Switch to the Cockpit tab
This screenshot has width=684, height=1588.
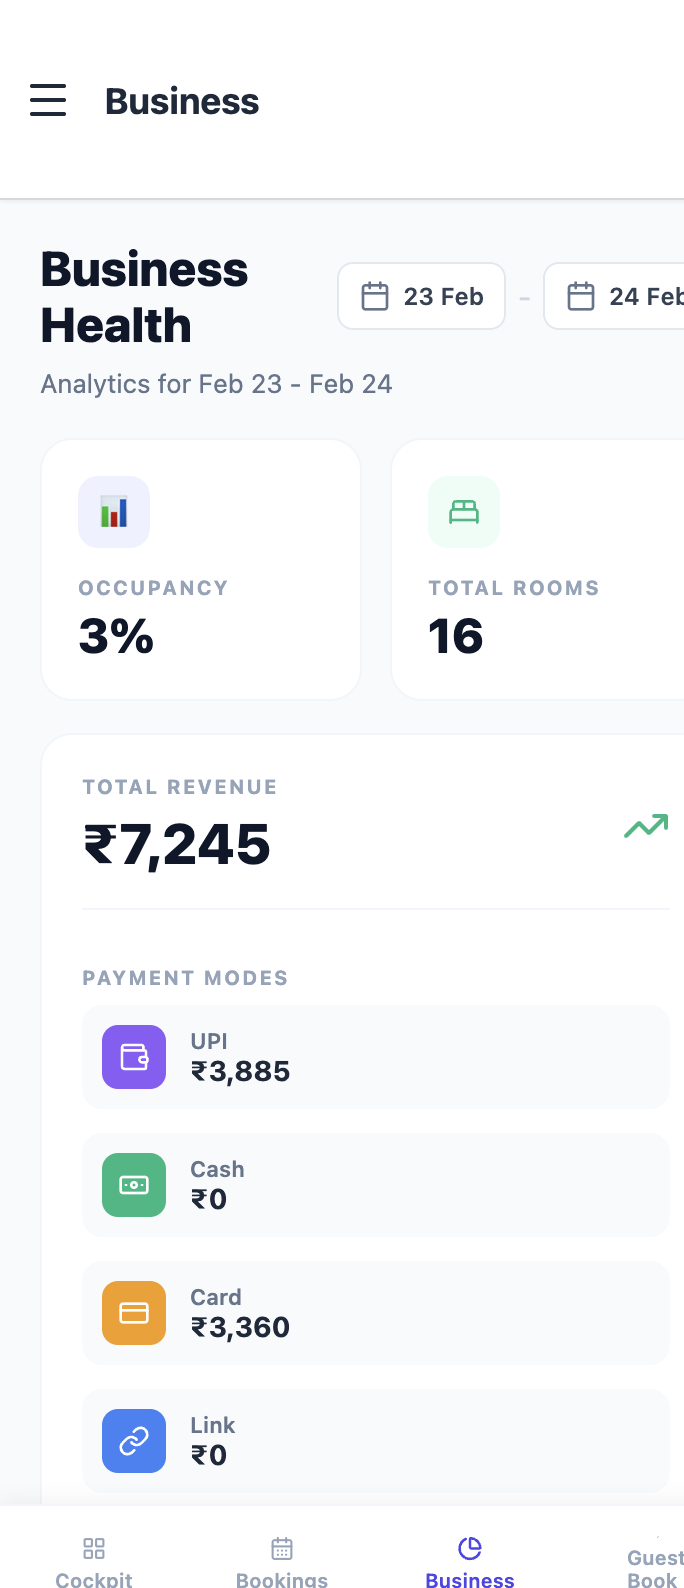pos(94,1562)
